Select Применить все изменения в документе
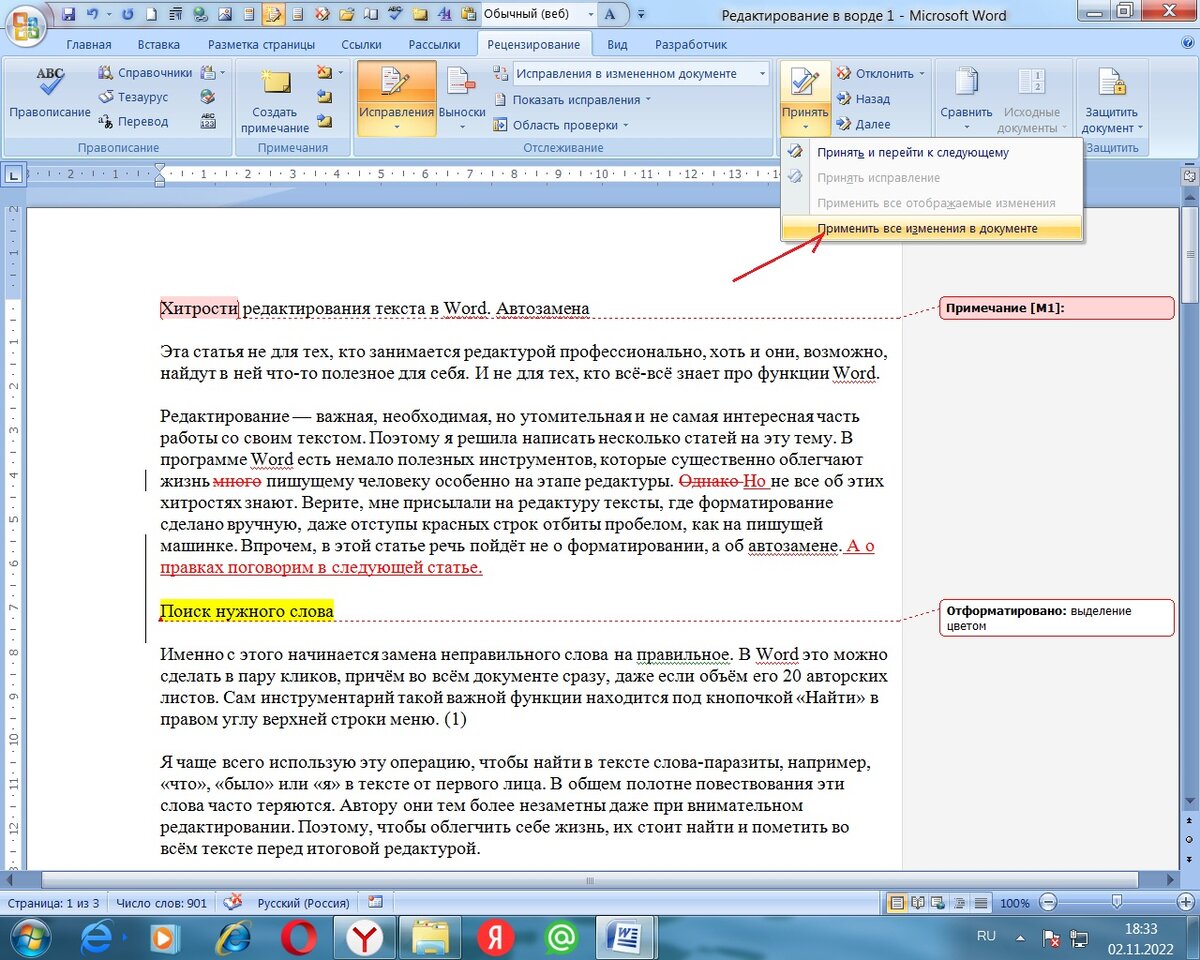The width and height of the screenshot is (1200, 960). tap(927, 229)
